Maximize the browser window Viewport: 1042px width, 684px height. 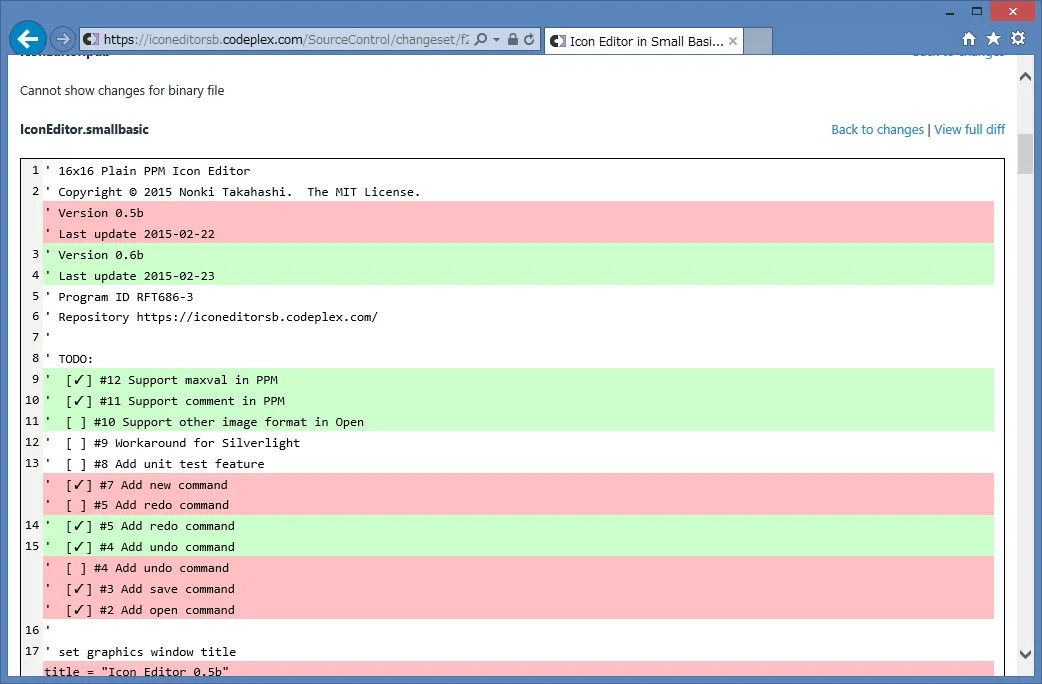pos(976,12)
